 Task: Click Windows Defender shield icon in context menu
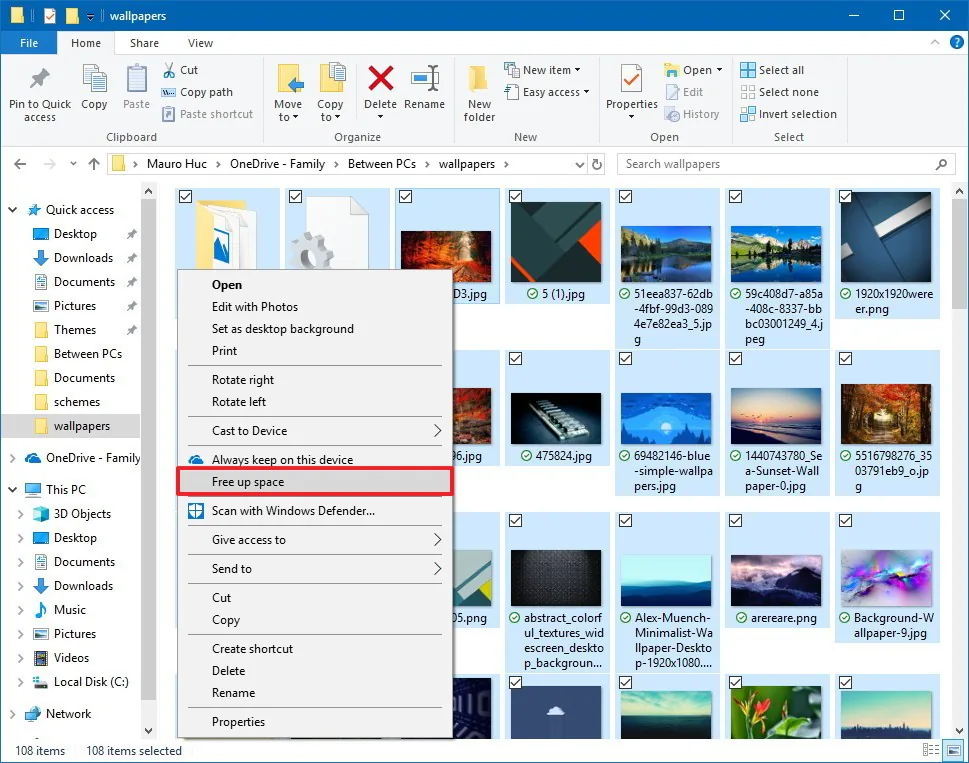pyautogui.click(x=196, y=511)
